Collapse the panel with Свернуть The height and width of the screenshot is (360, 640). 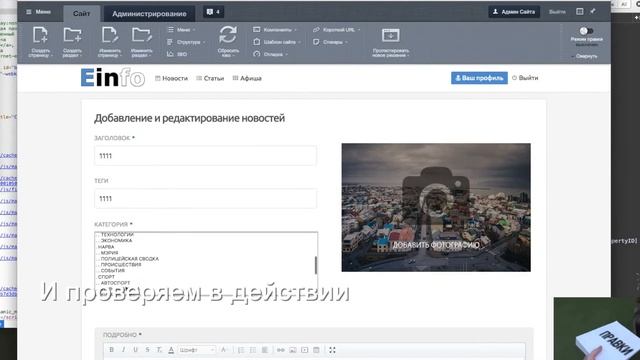pyautogui.click(x=584, y=56)
